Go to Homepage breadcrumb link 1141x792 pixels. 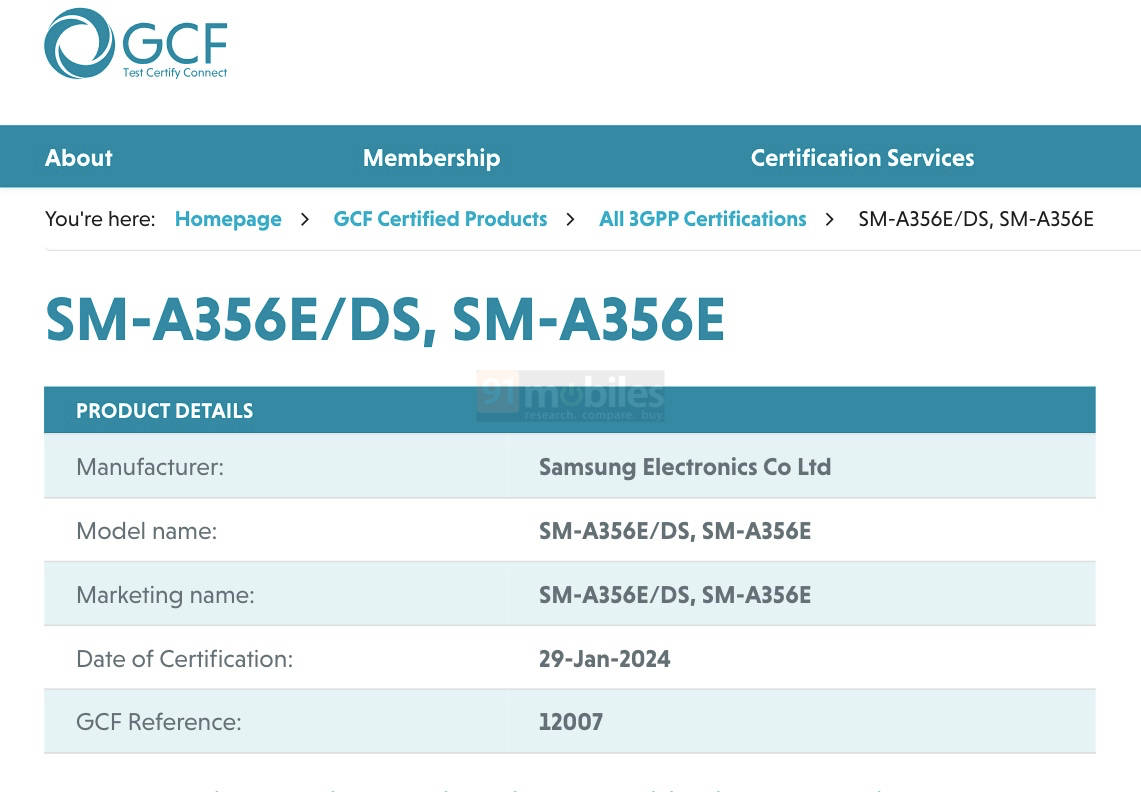(228, 219)
